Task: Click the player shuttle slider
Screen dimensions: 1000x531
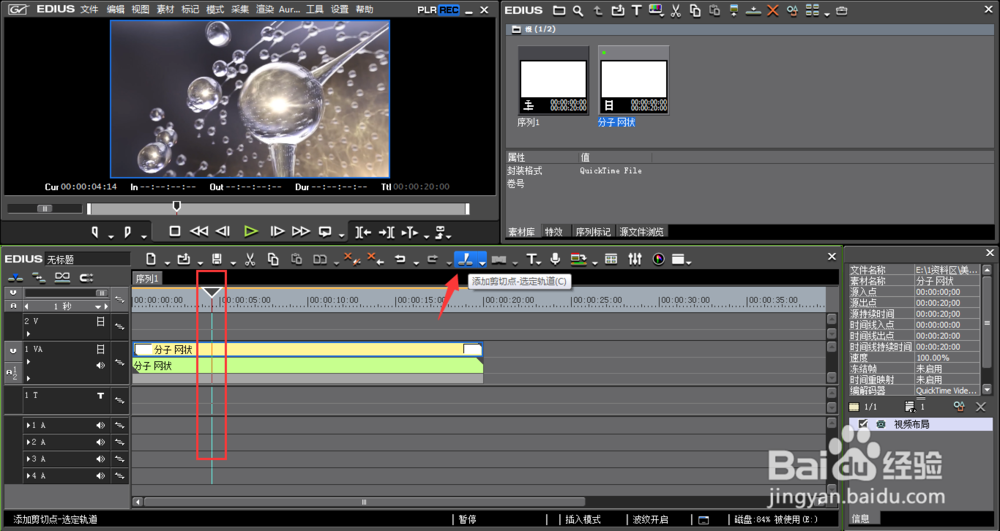Action: [45, 208]
